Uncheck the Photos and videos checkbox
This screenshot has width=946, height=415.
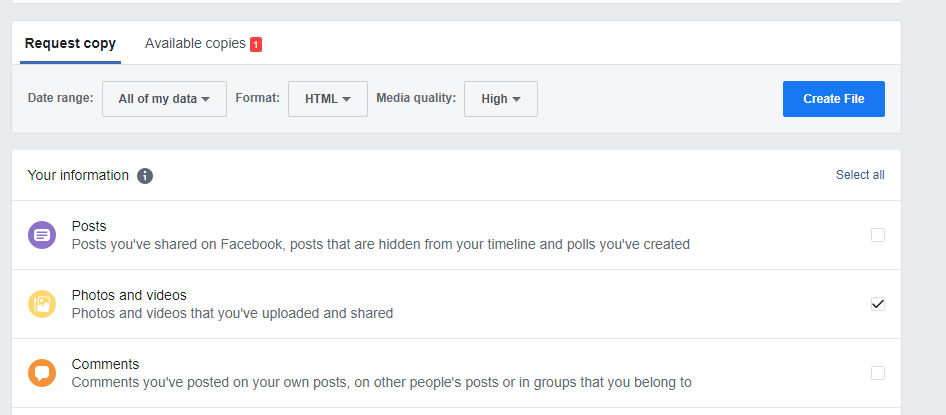pyautogui.click(x=878, y=304)
